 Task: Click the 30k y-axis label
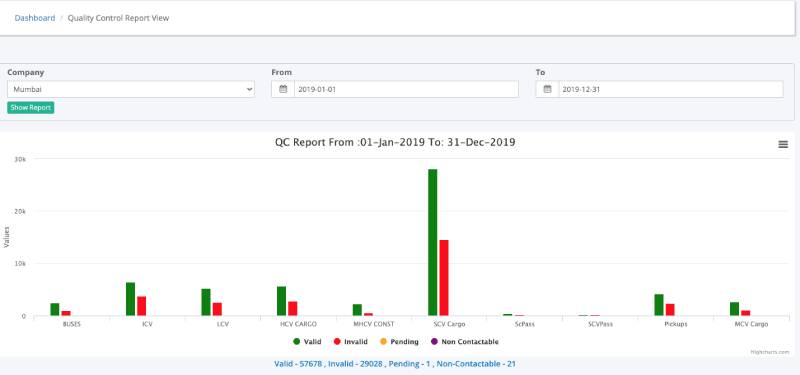pyautogui.click(x=20, y=159)
